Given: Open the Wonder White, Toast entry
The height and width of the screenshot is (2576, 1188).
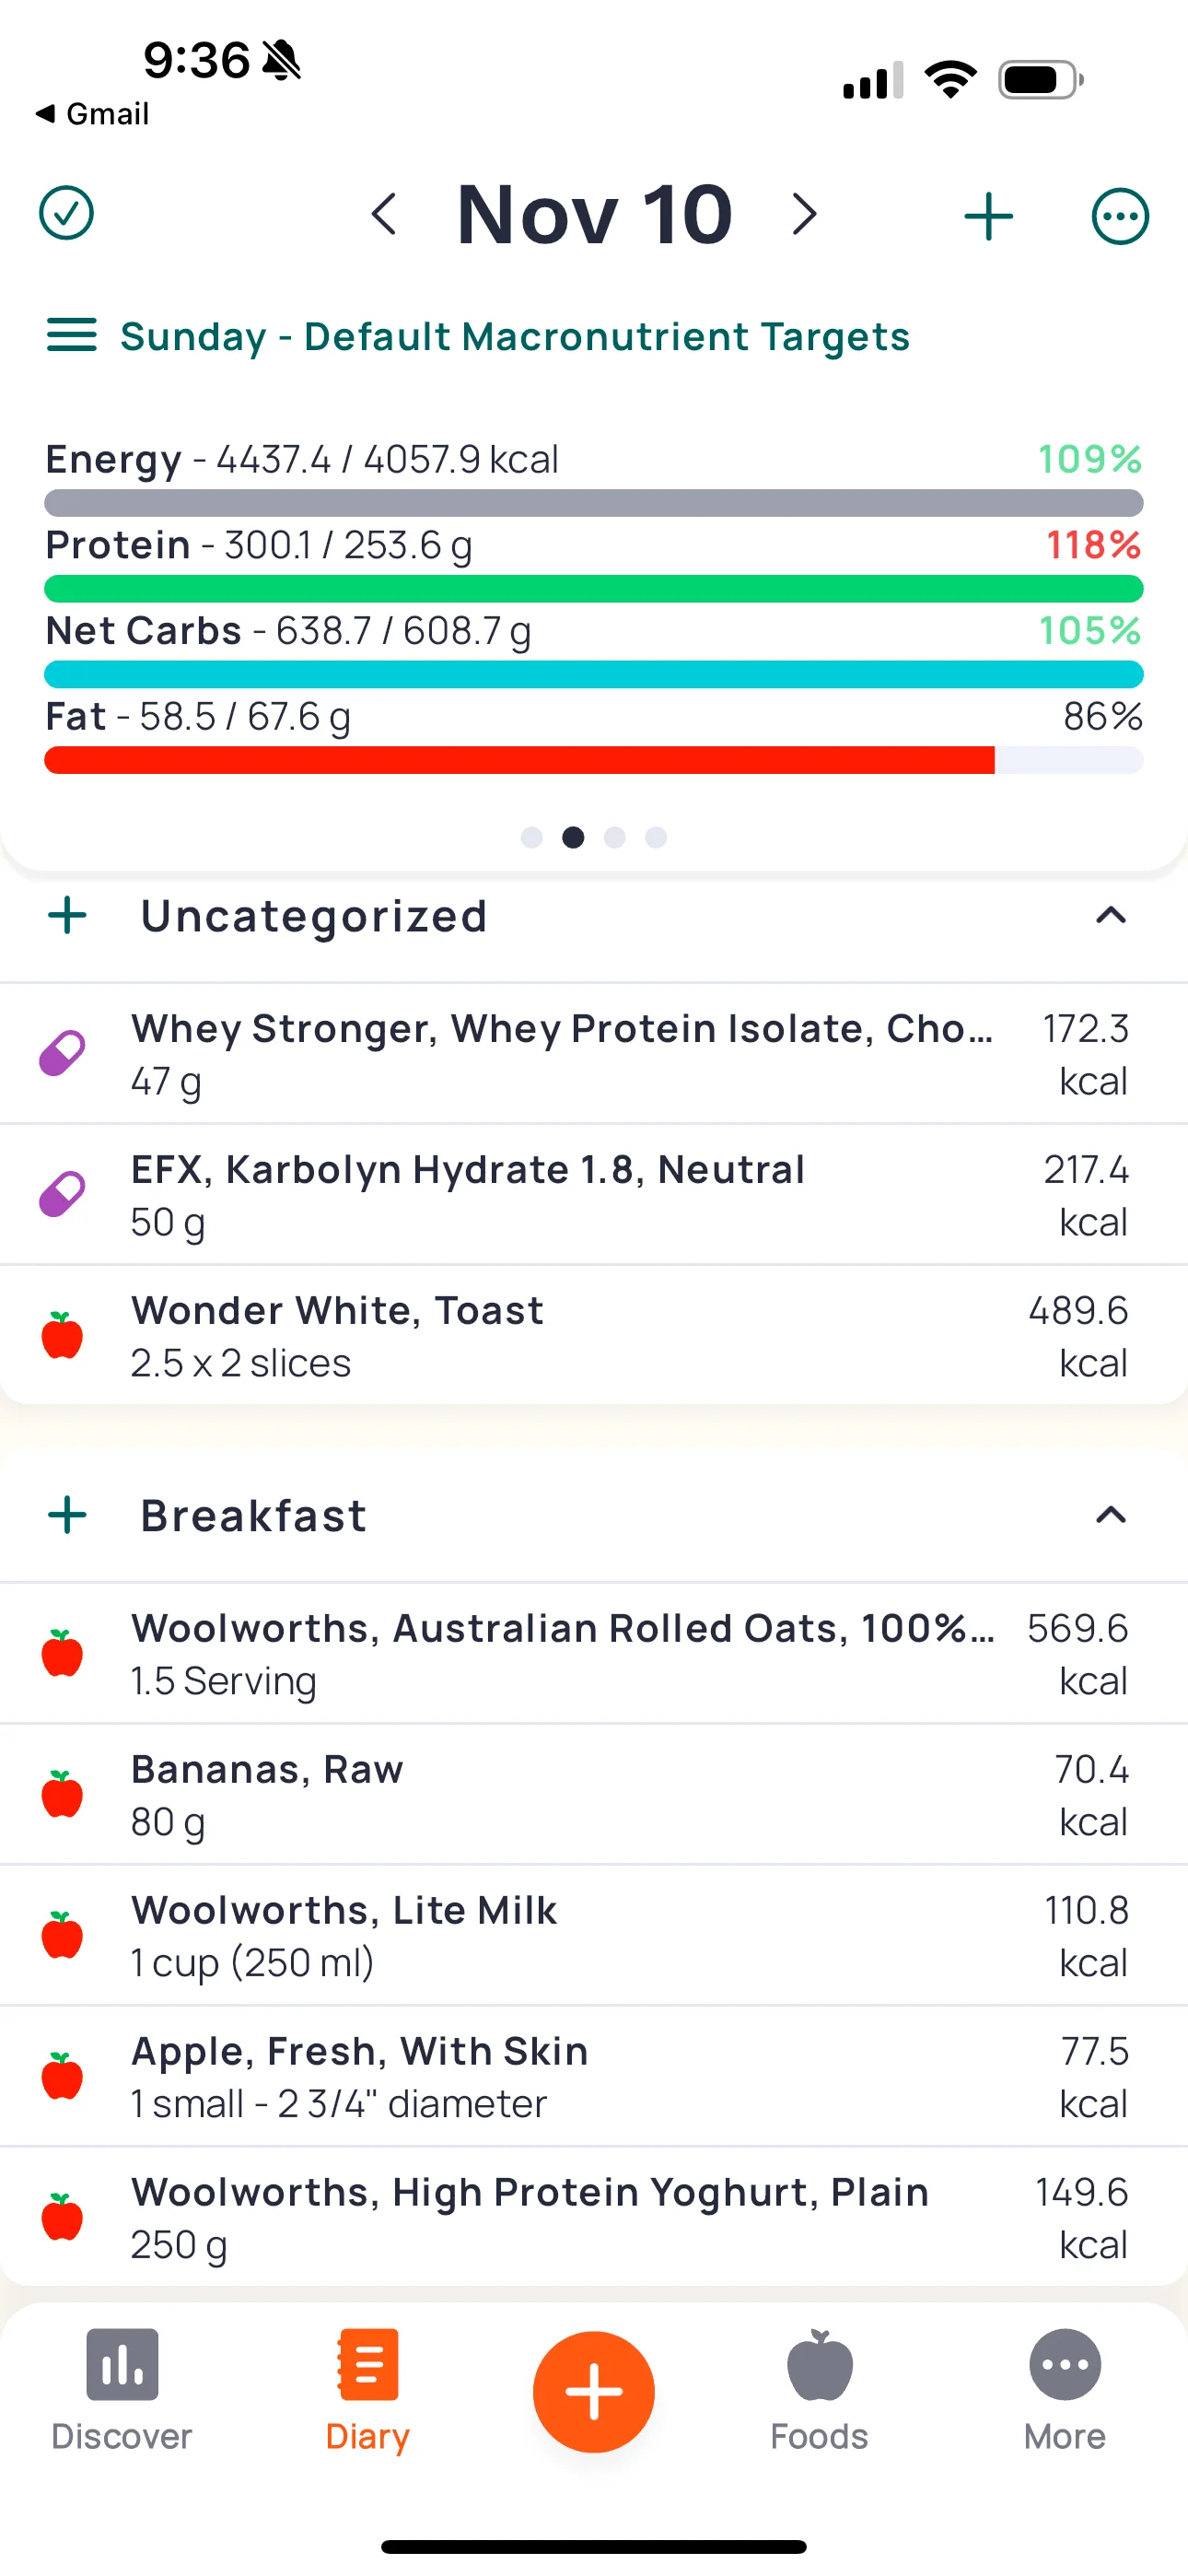Looking at the screenshot, I should (x=594, y=1336).
